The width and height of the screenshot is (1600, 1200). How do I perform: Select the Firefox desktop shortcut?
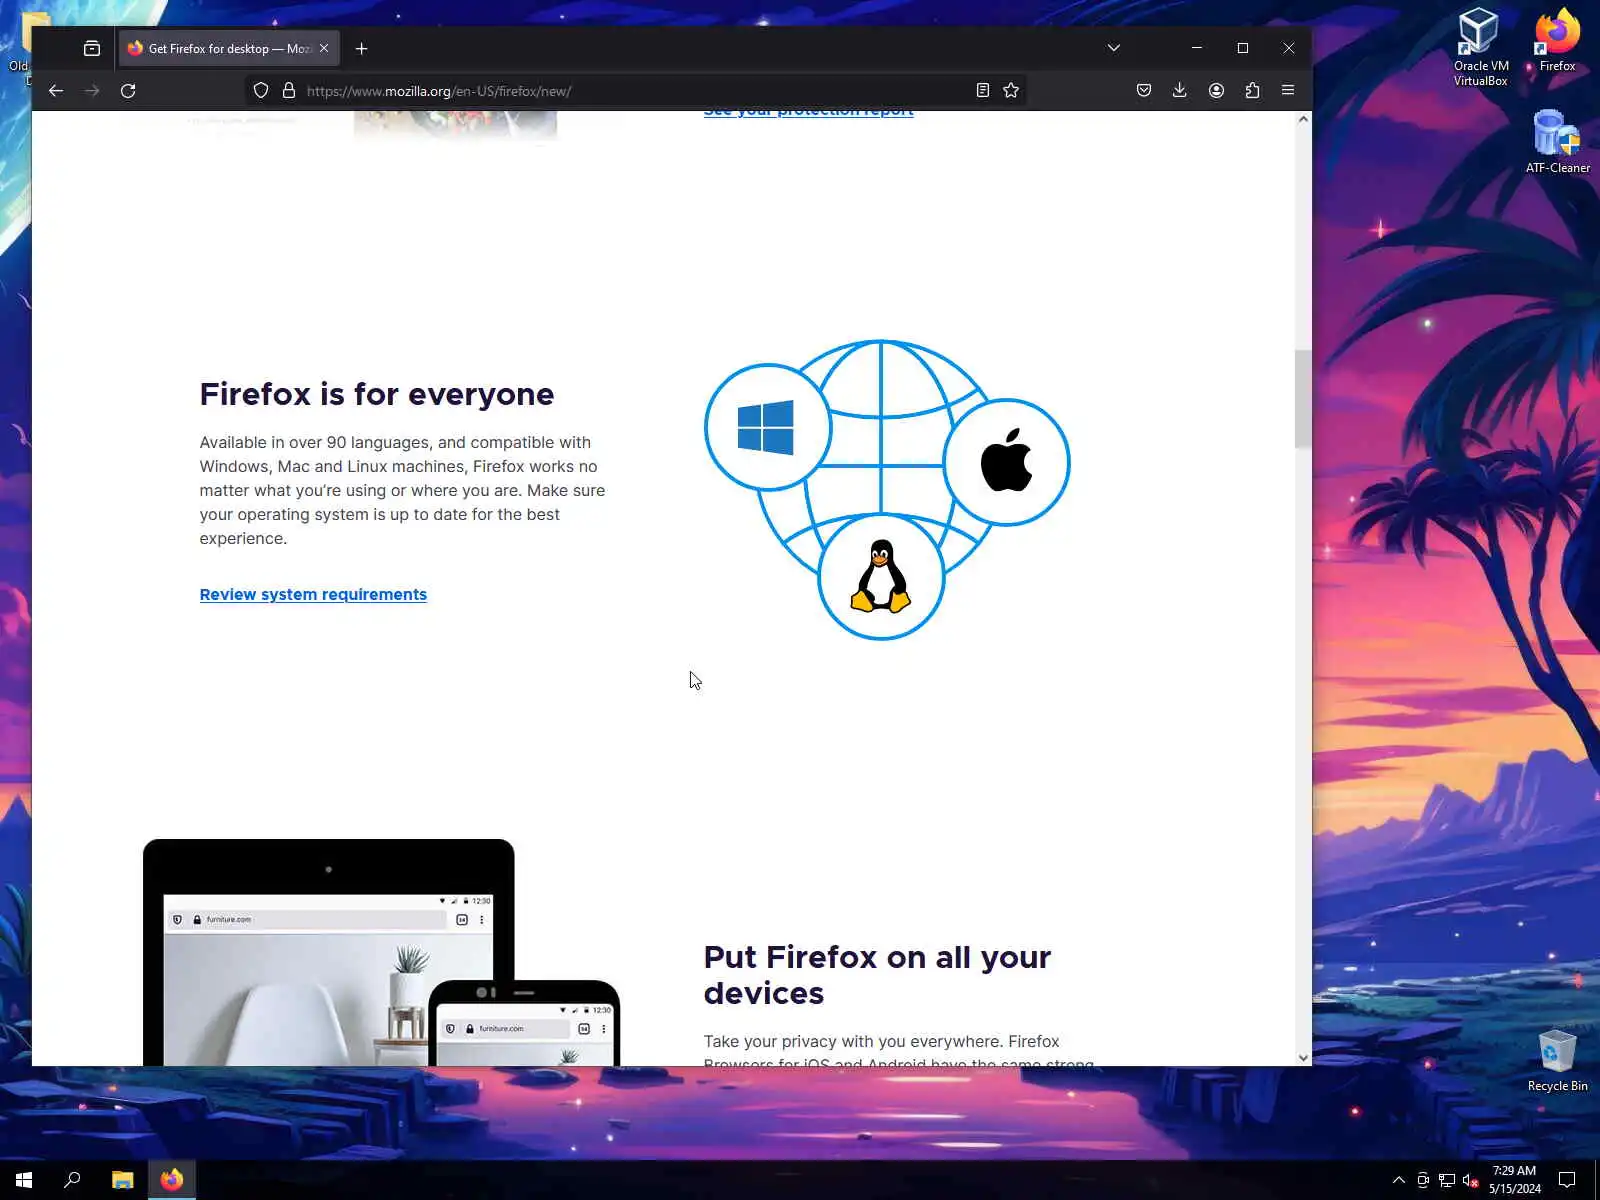pos(1557,40)
